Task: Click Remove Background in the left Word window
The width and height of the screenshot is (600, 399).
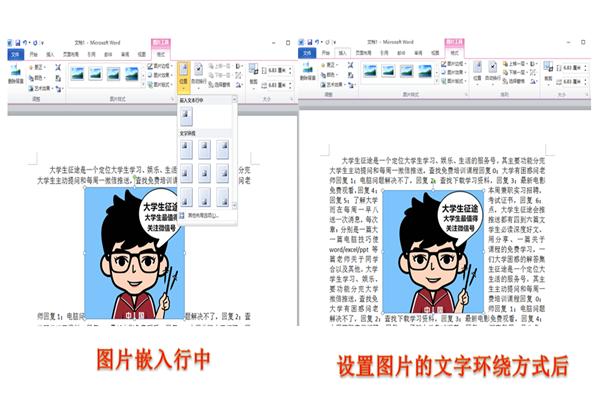Action: tap(16, 74)
